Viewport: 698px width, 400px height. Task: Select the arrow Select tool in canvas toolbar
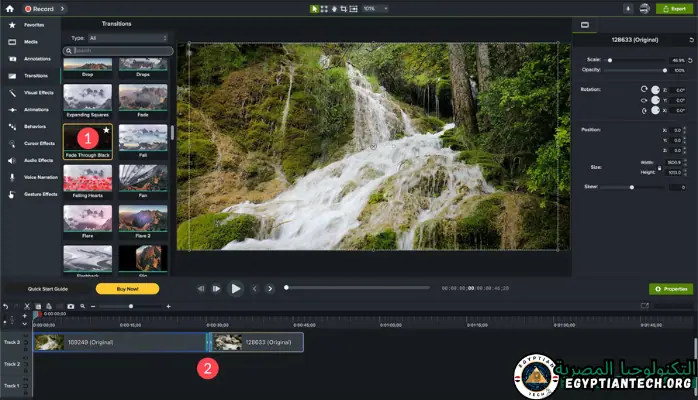[x=314, y=8]
